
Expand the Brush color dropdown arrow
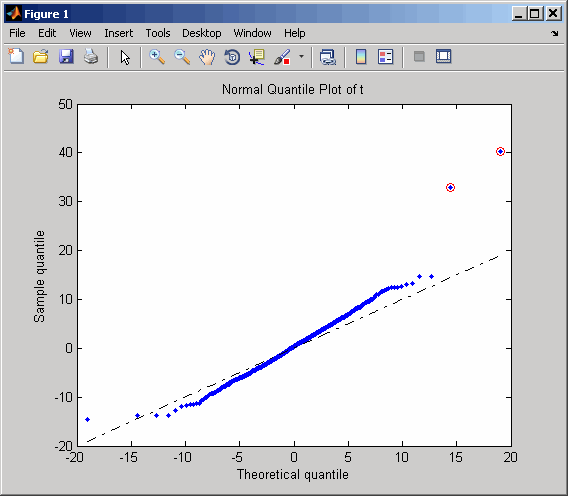tap(301, 57)
